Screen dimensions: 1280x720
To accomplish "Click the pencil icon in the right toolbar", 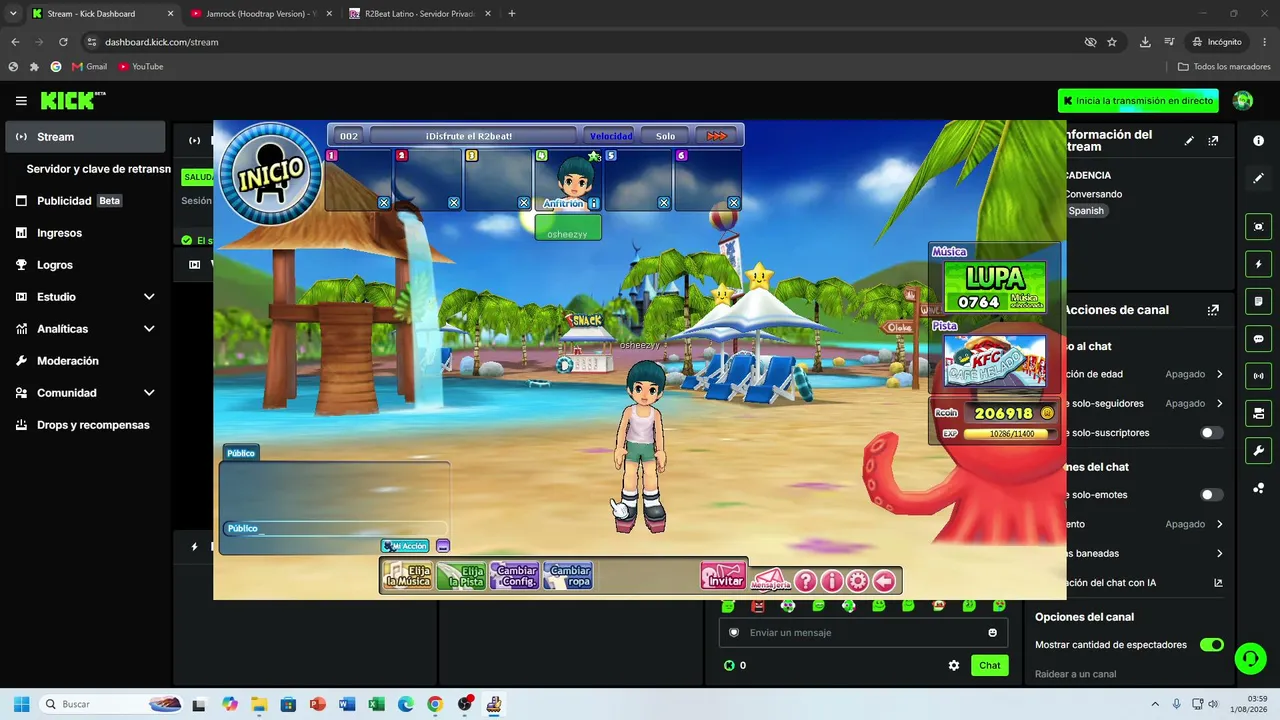I will 1258,178.
